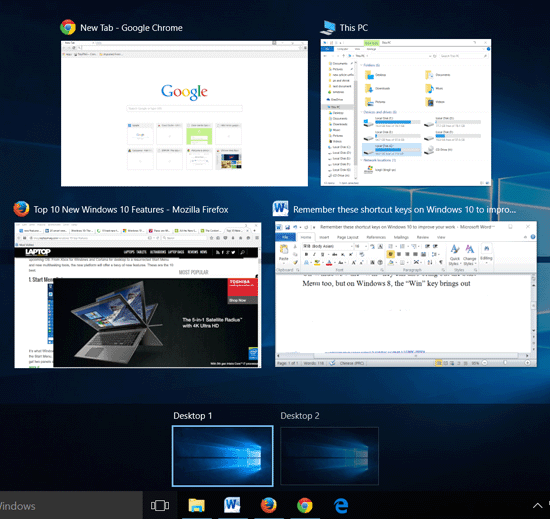Viewport: 550px width, 519px height.
Task: Toggle Bold formatting in Word ribbon
Action: click(x=306, y=254)
